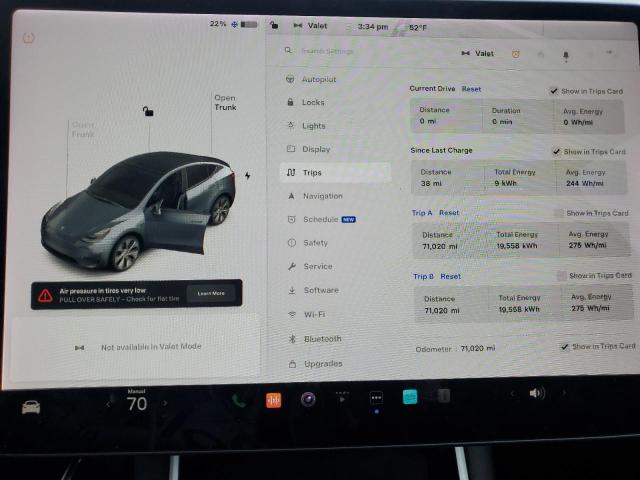Reset Trip A counter
The image size is (640, 480).
tap(449, 213)
